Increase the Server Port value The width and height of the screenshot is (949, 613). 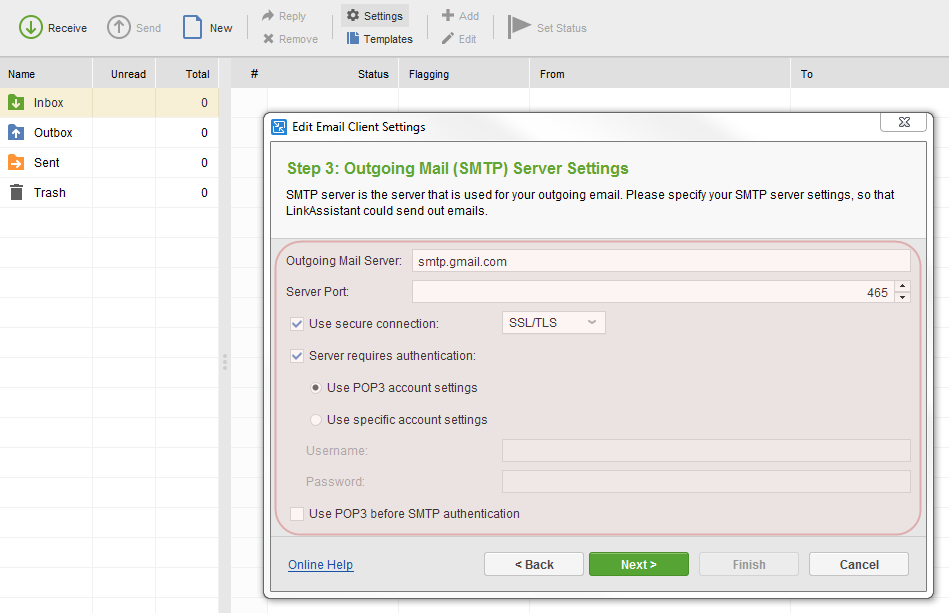(x=902, y=286)
